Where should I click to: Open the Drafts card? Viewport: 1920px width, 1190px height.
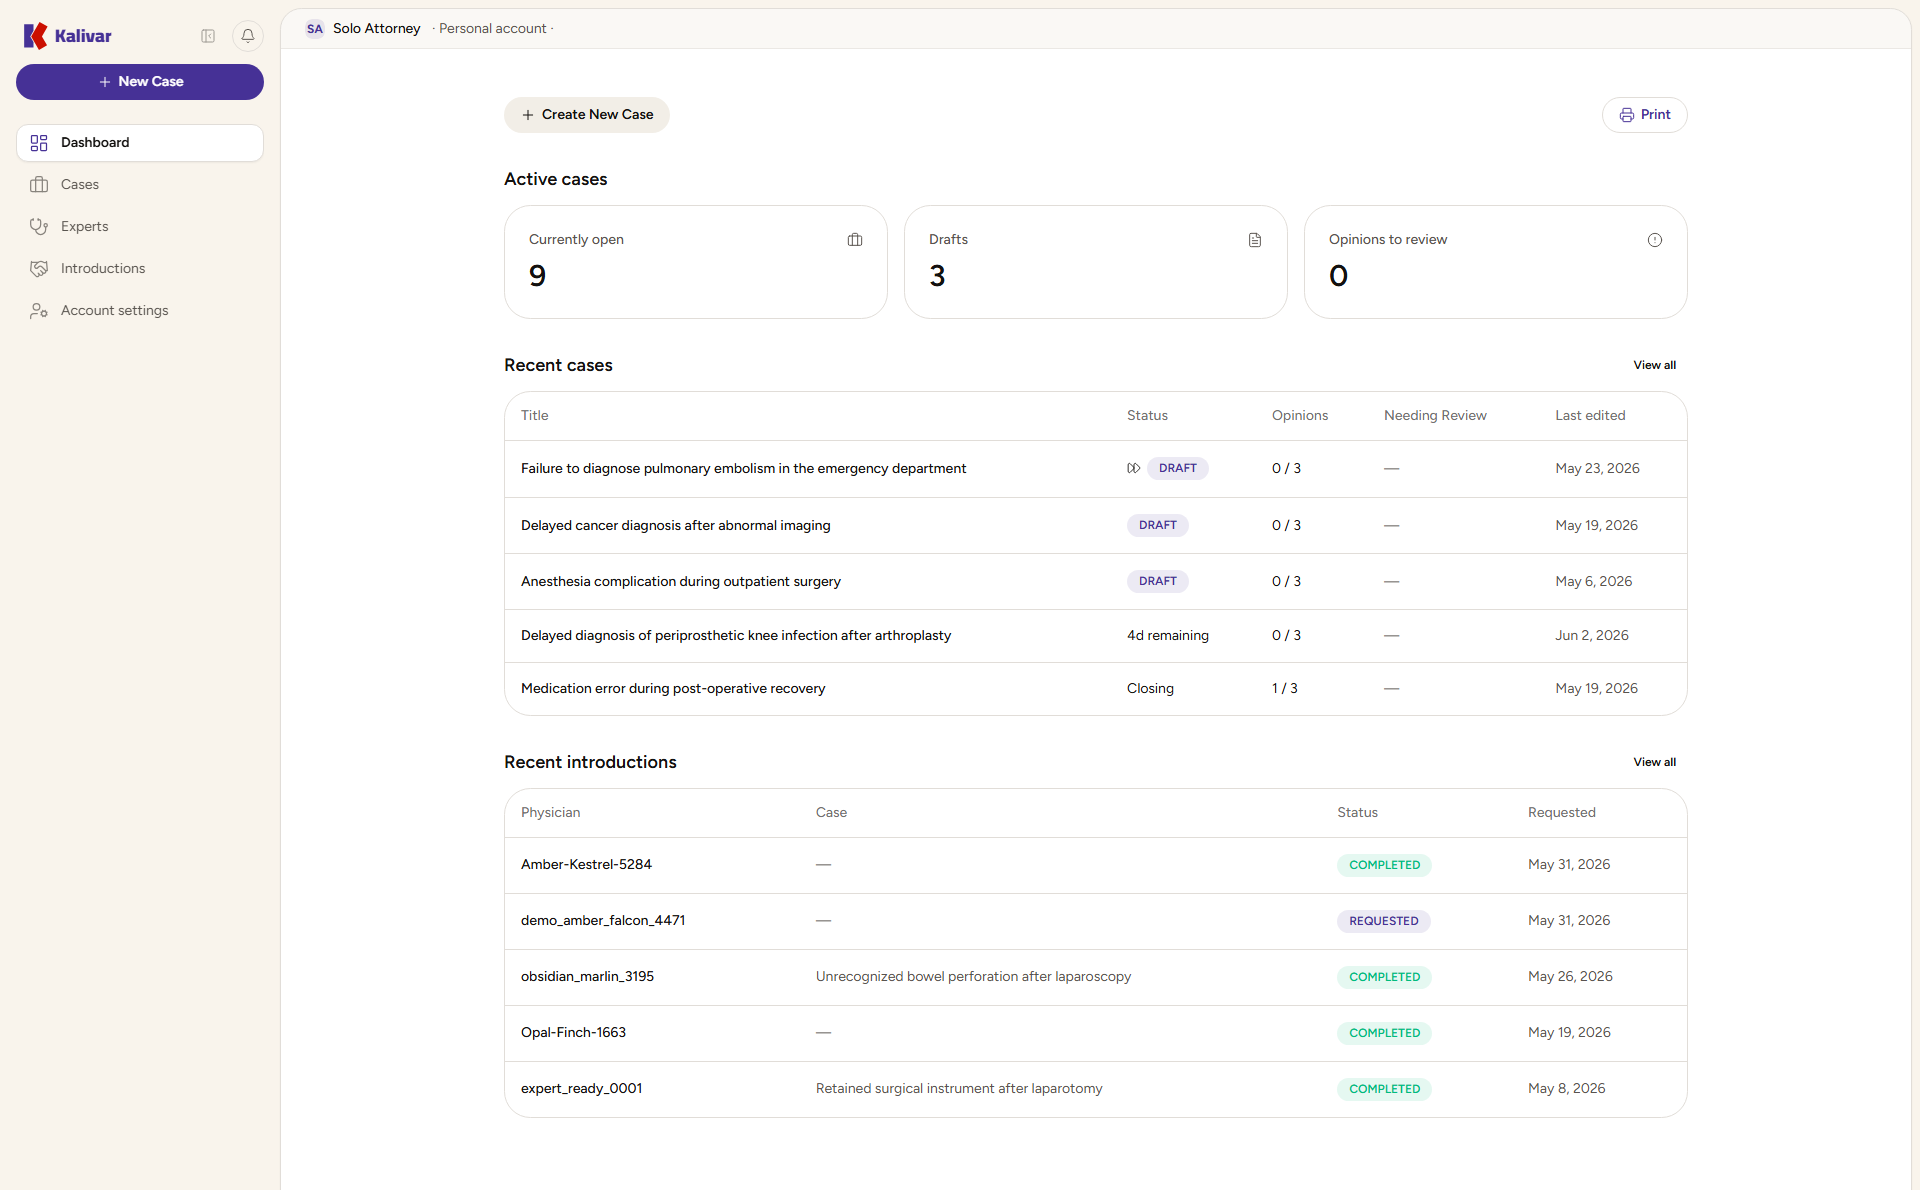click(x=1096, y=262)
